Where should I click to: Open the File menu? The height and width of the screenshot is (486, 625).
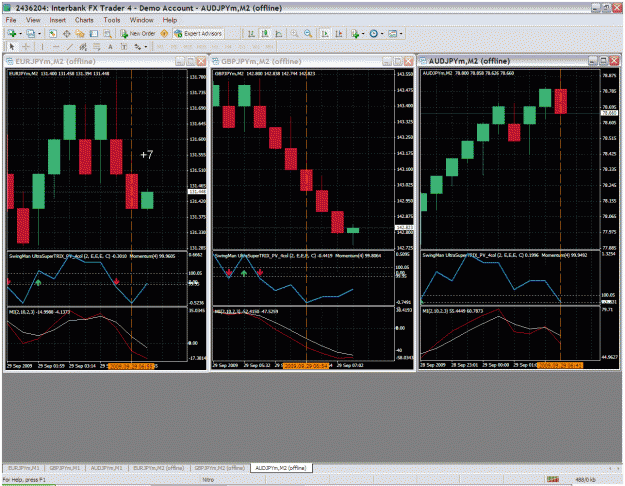(11, 20)
